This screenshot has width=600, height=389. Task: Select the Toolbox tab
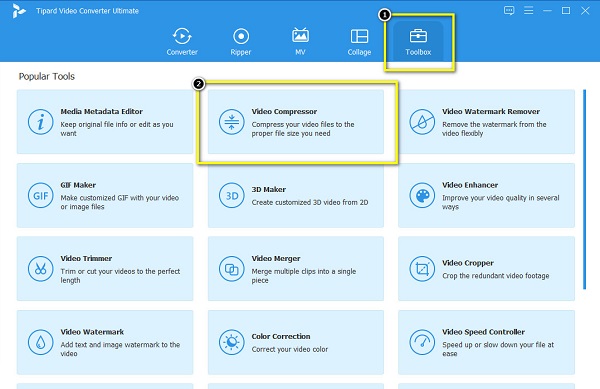(x=418, y=41)
